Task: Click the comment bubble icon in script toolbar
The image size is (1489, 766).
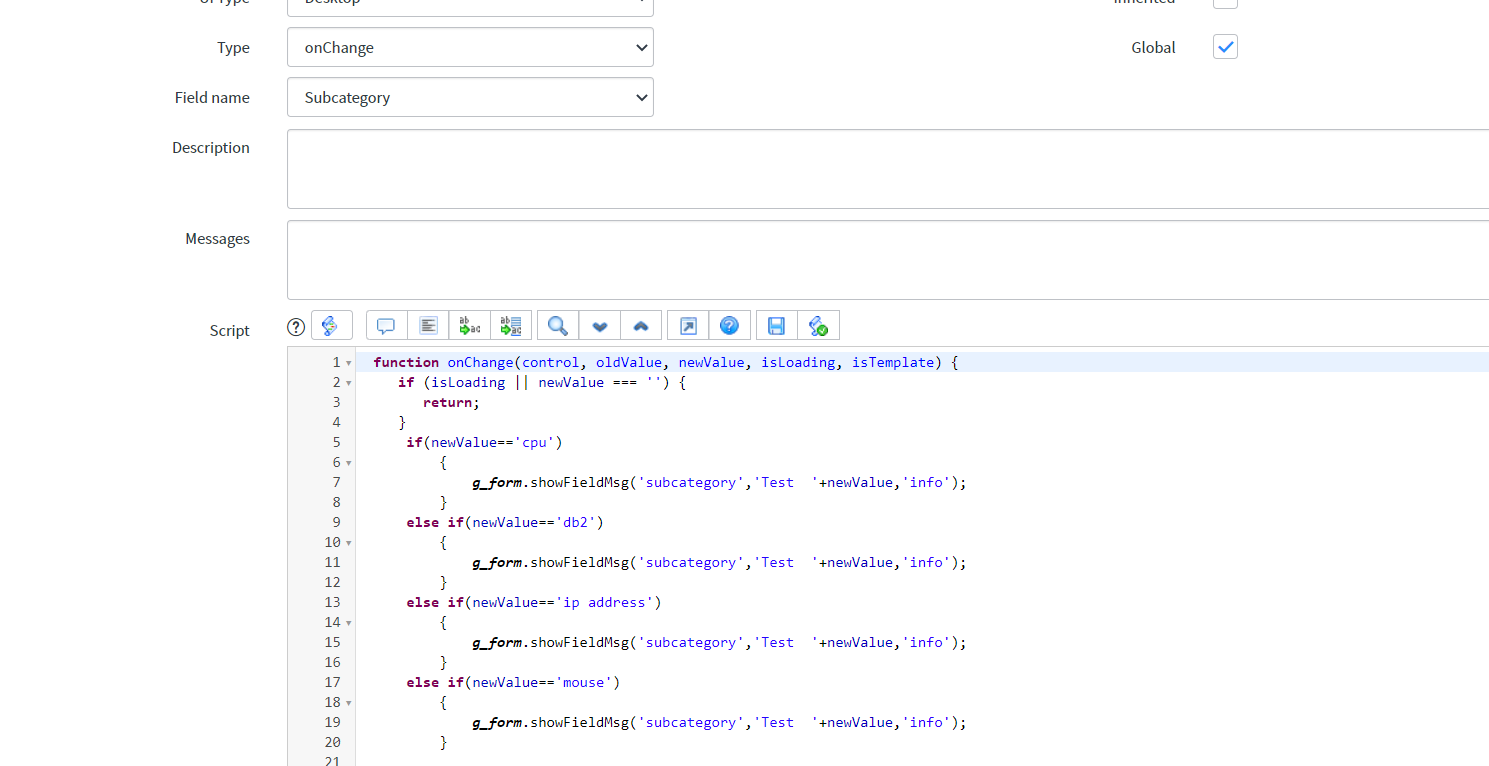Action: click(386, 326)
